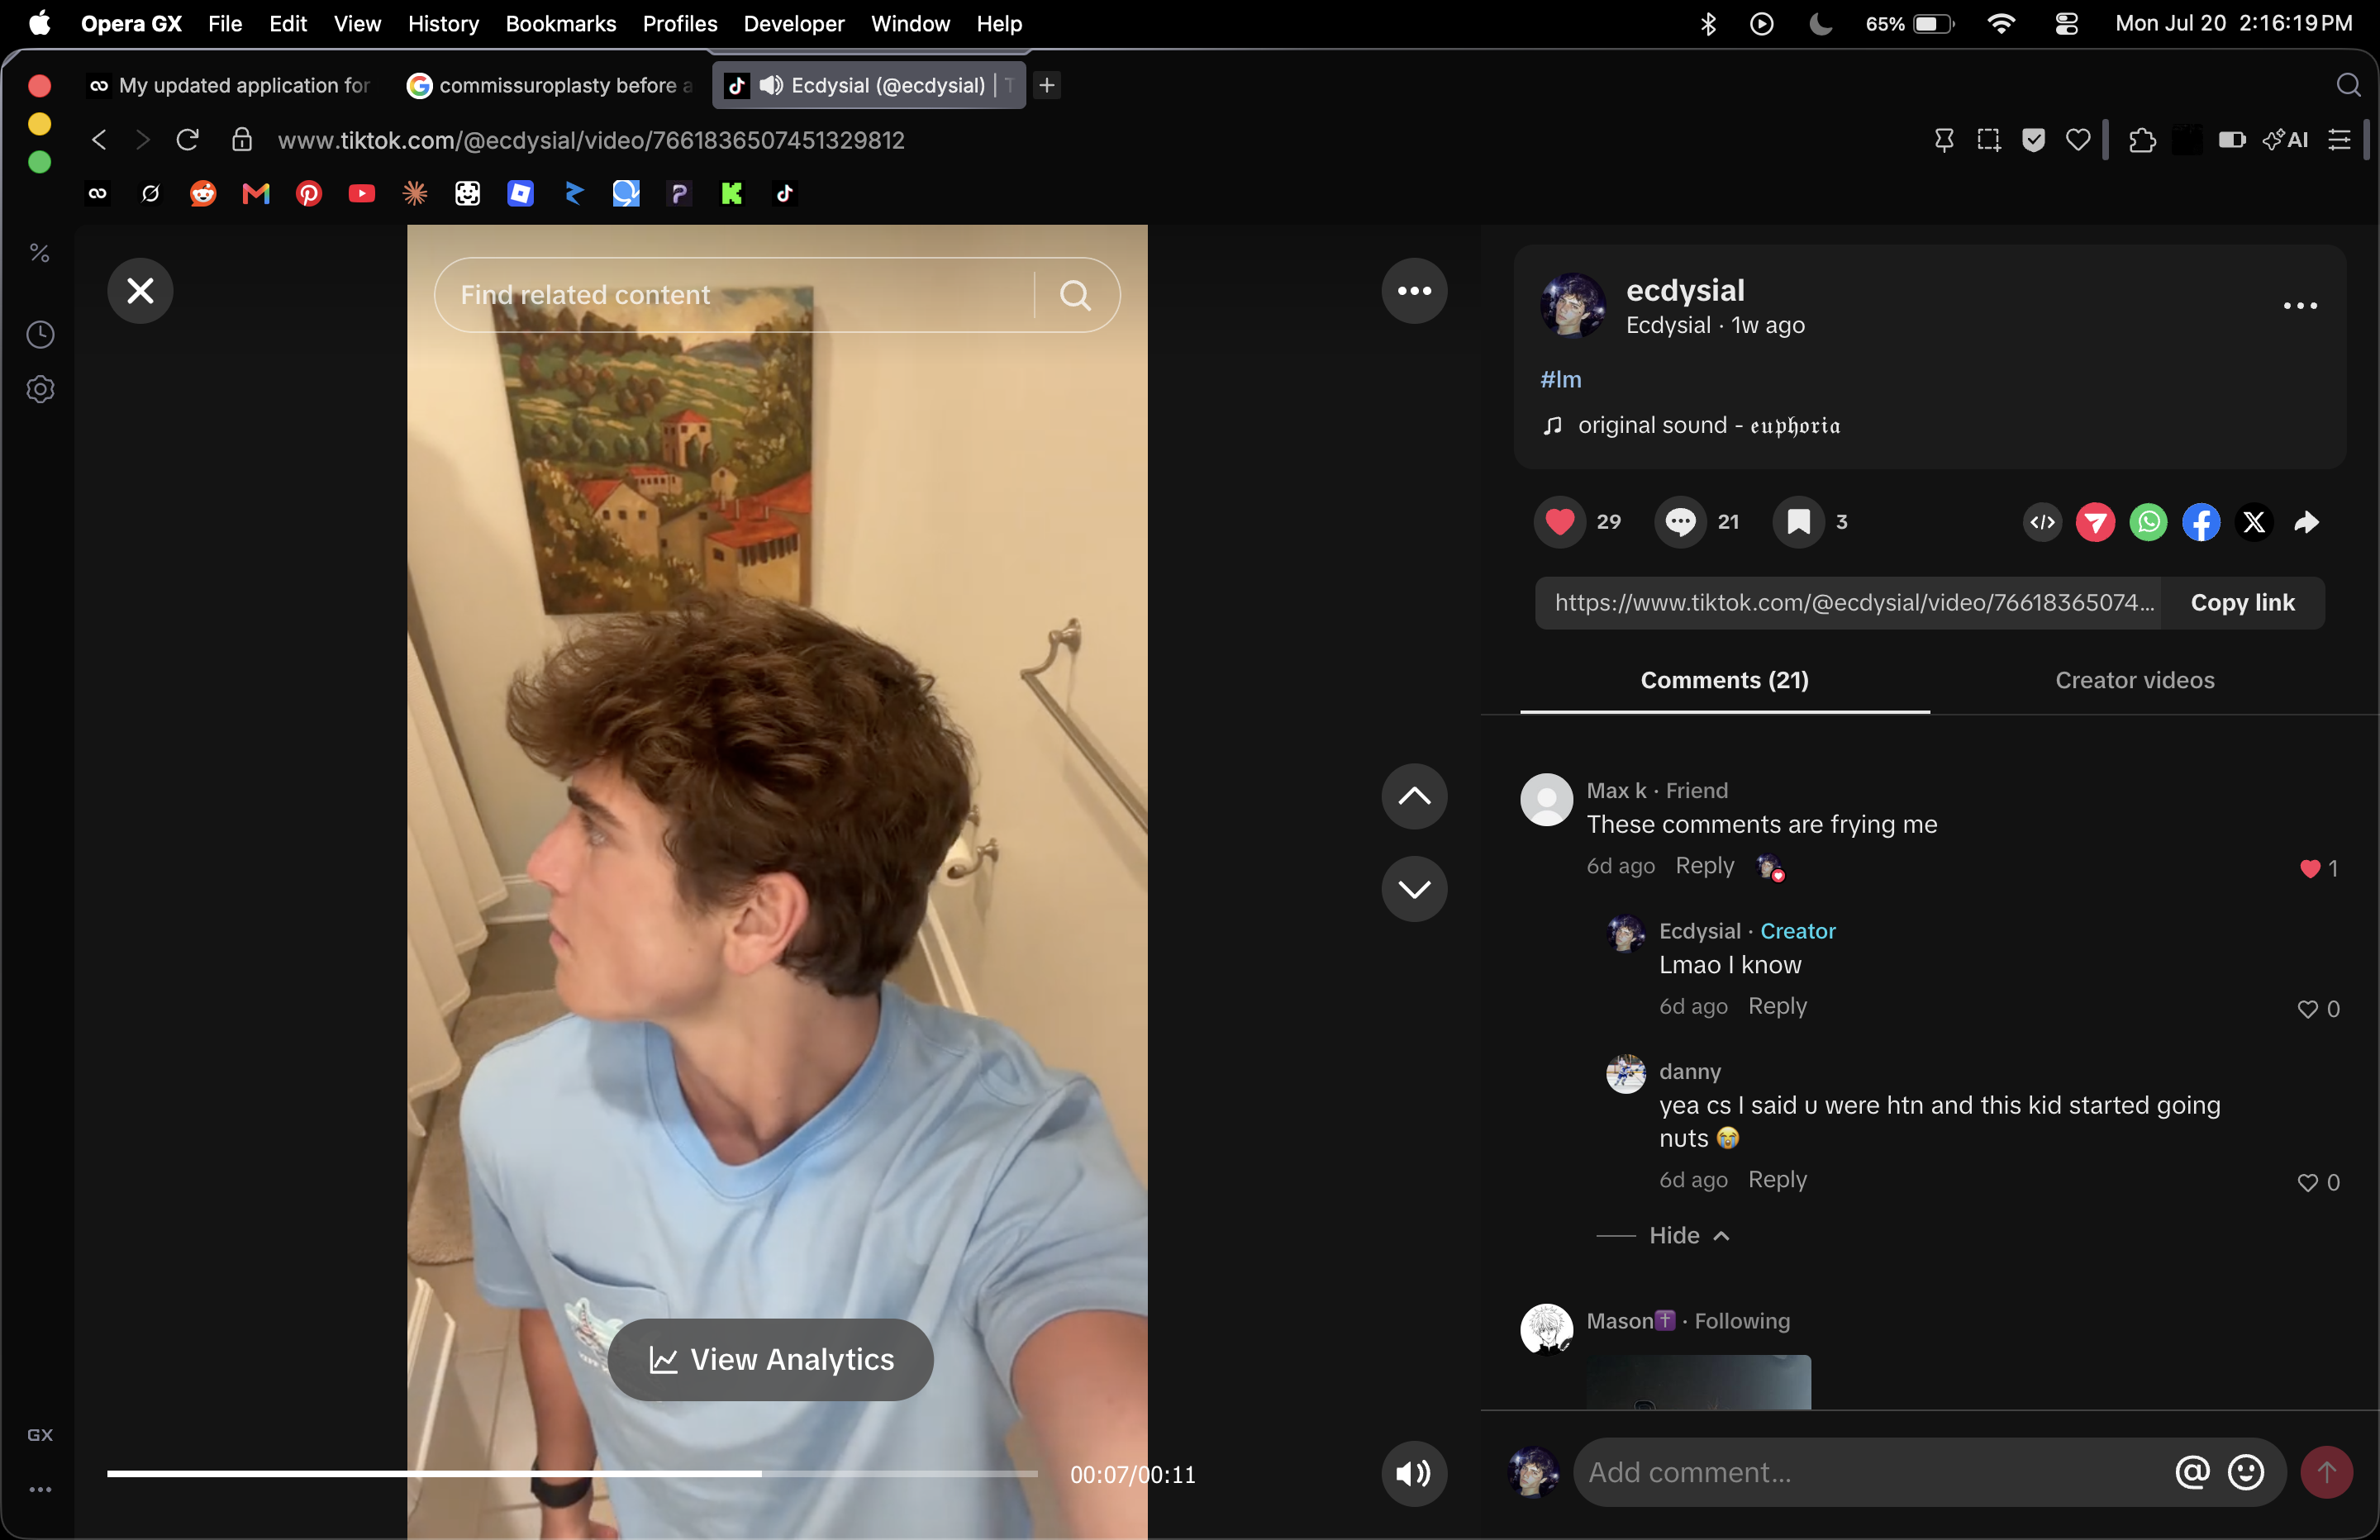Mute the Ecydsial tab audio icon

pyautogui.click(x=770, y=86)
